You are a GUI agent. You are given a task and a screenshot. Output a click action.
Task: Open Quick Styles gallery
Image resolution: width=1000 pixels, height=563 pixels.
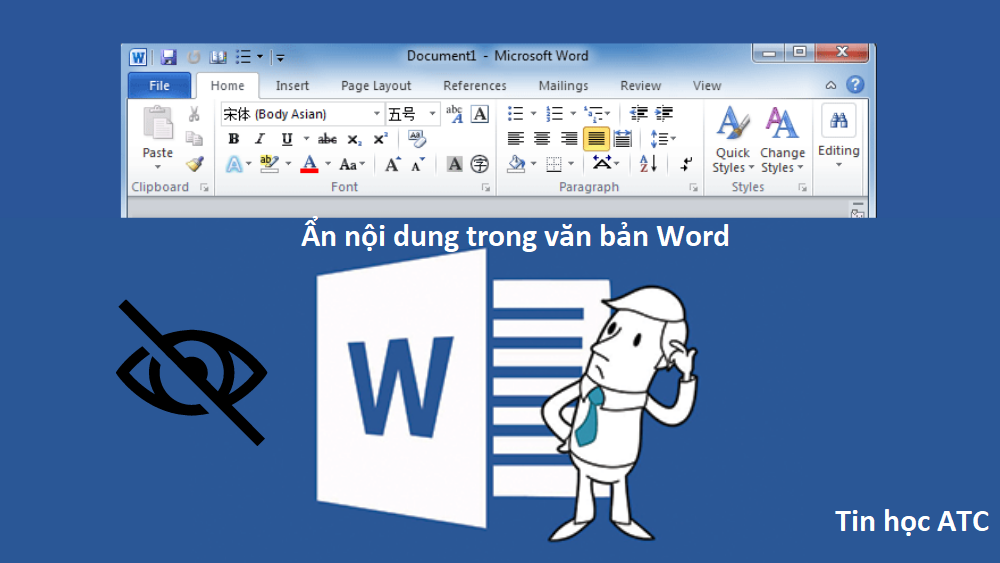point(733,140)
